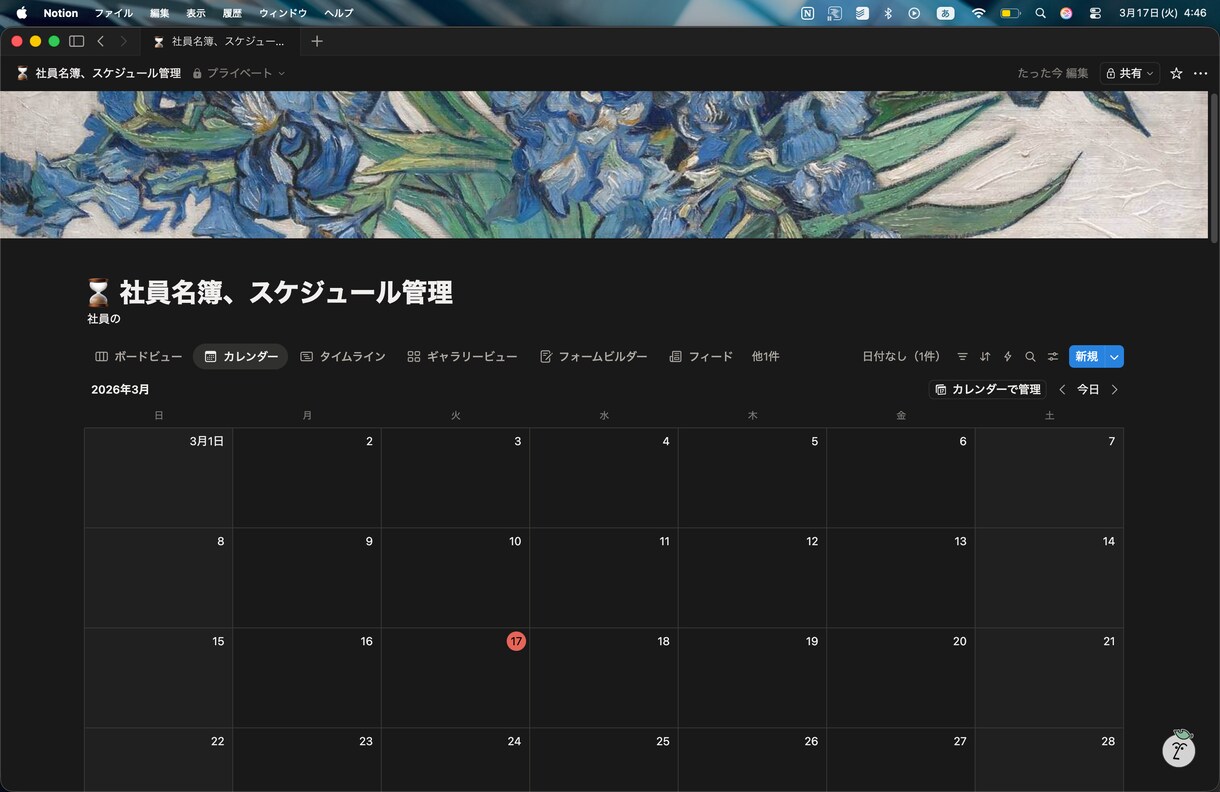Screen dimensions: 1220x792
Task: Go forward with the right arrow
Action: click(x=123, y=41)
